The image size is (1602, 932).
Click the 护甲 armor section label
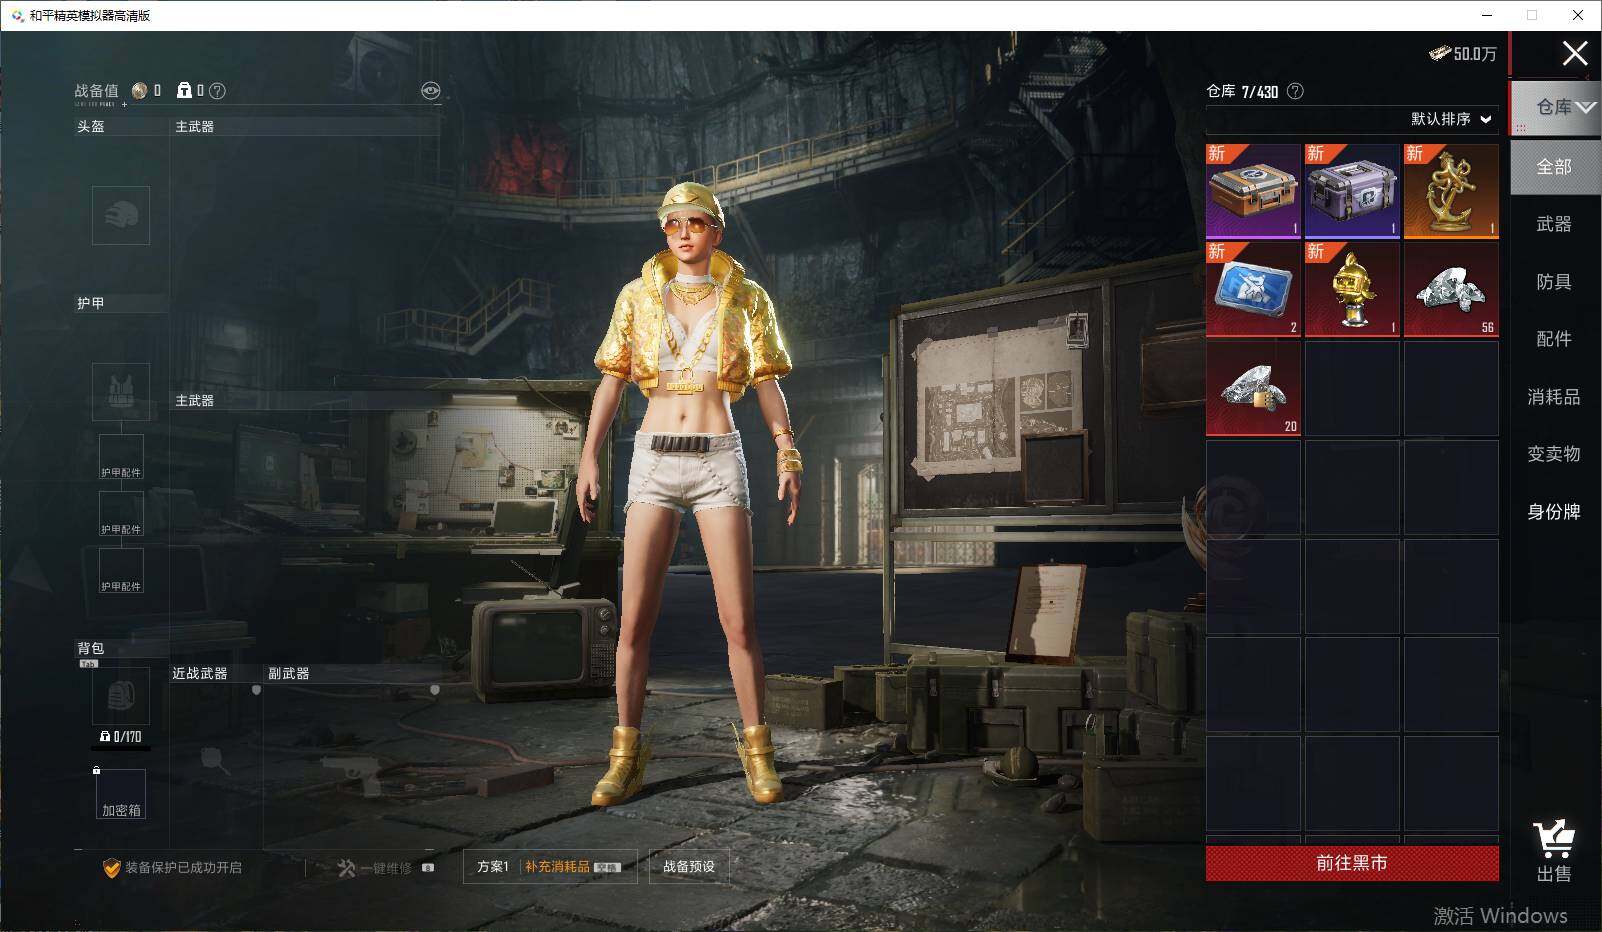click(91, 303)
